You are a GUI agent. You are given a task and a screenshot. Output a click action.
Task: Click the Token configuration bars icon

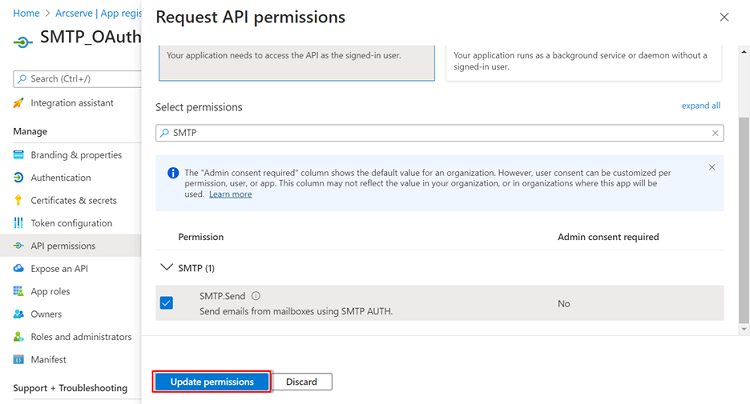click(18, 223)
